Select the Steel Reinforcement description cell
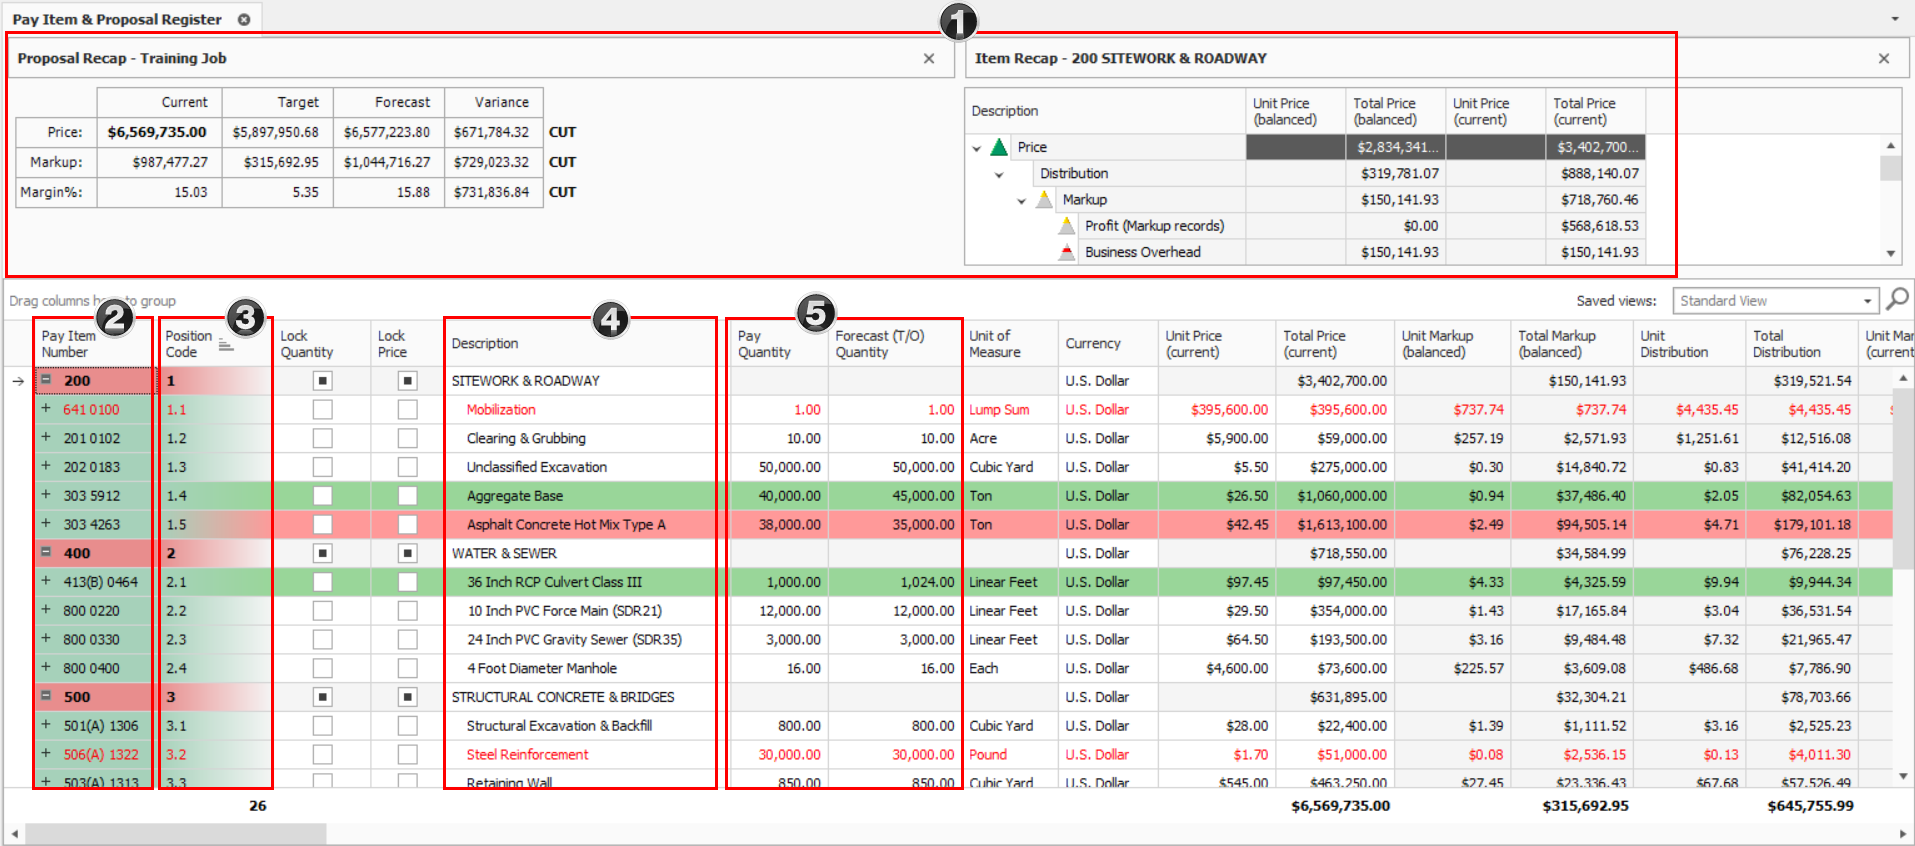 527,754
